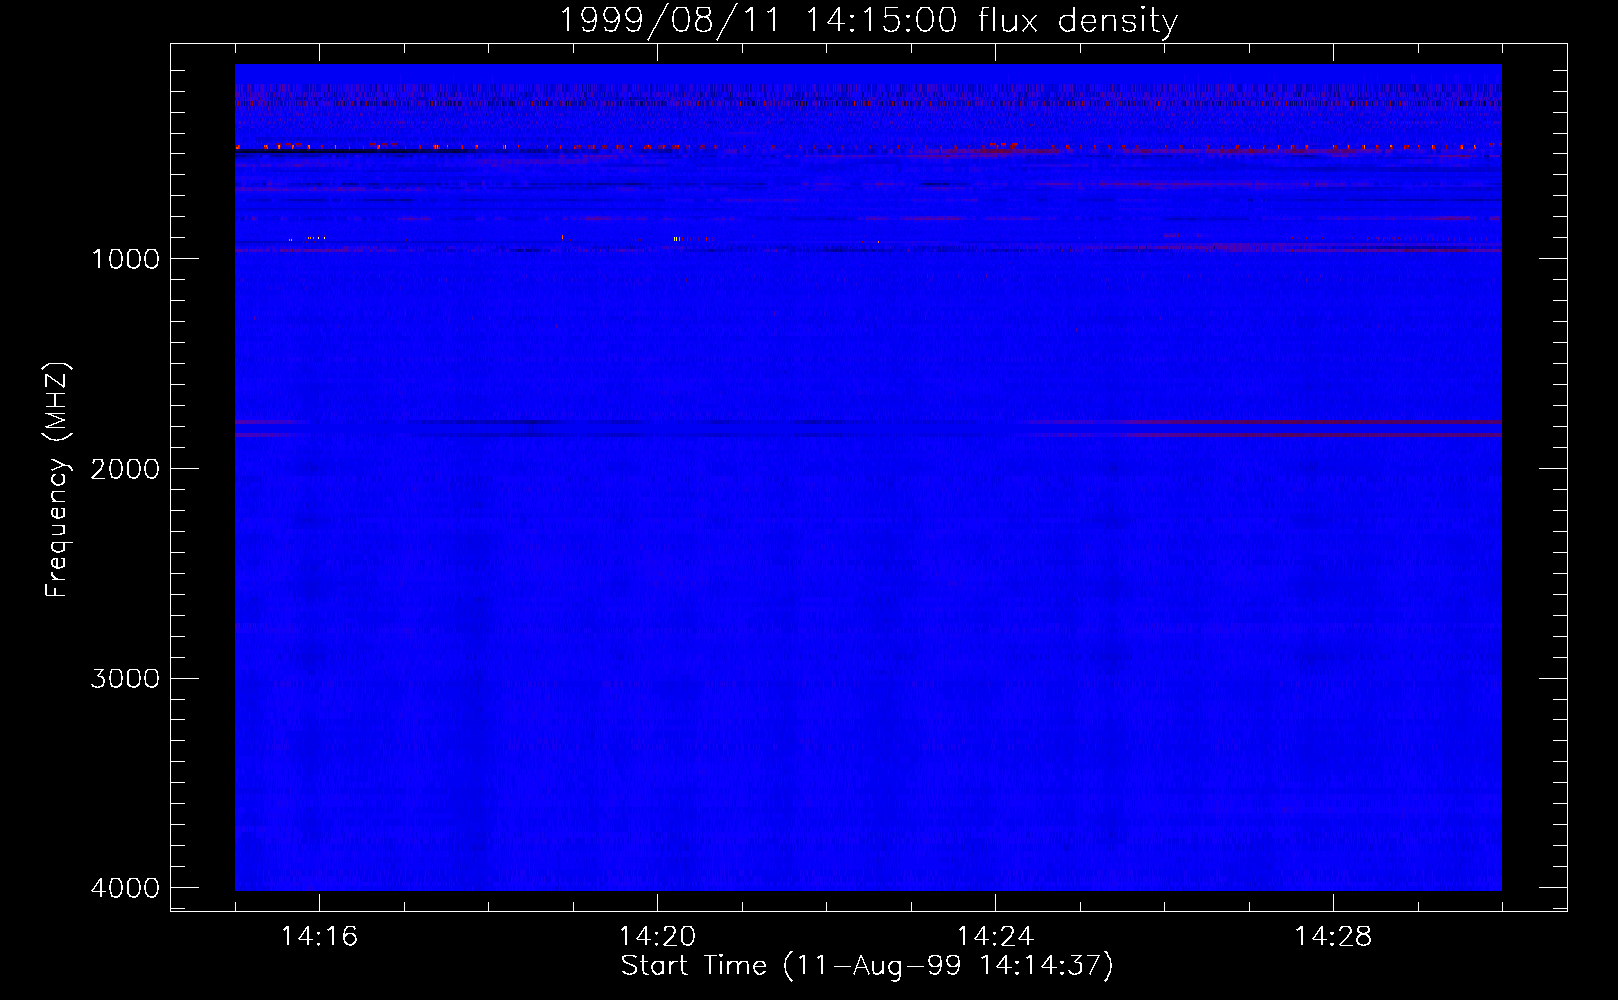
Task: Click the 3000 frequency tick label
Action: point(125,679)
